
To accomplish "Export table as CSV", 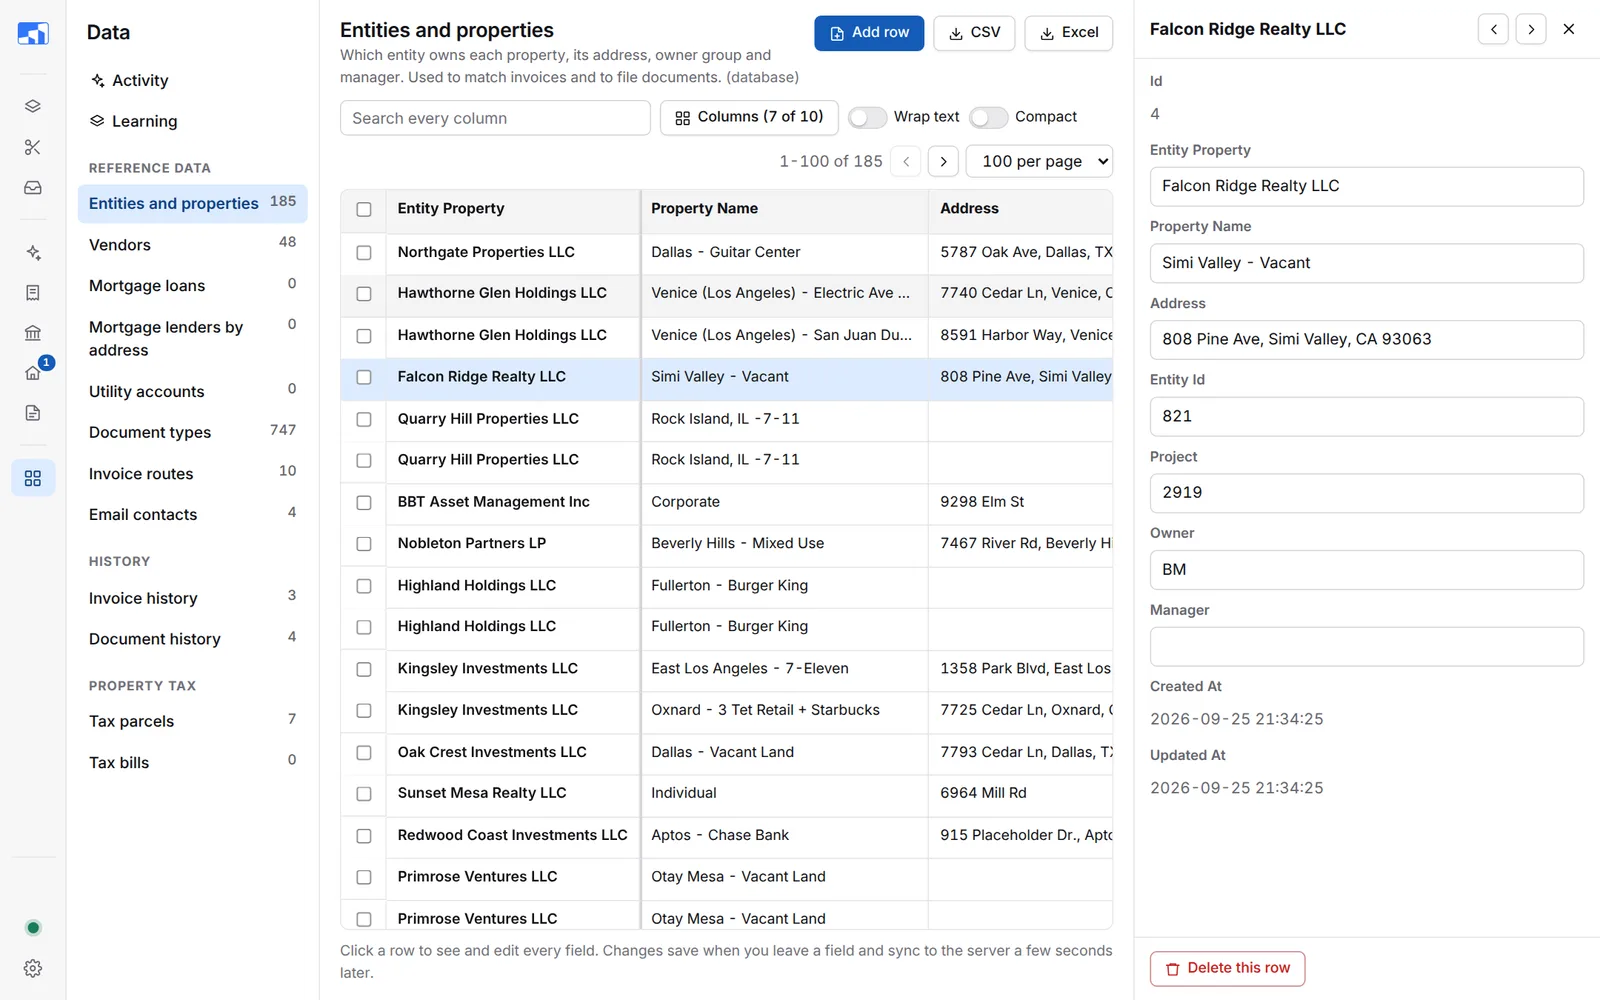I will coord(974,33).
